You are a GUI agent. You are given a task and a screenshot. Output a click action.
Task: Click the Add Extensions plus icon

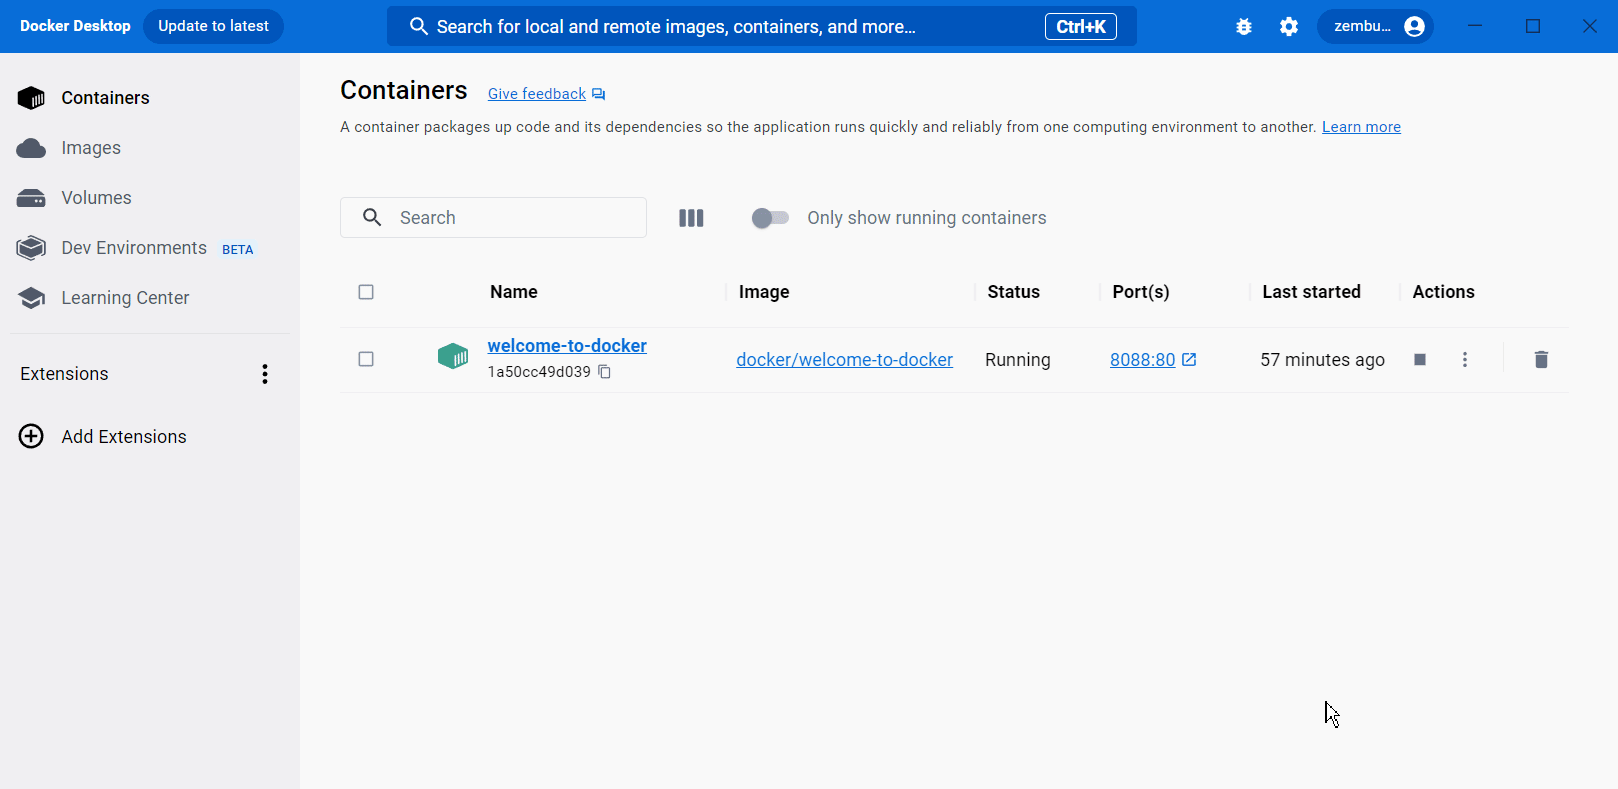[x=31, y=437]
